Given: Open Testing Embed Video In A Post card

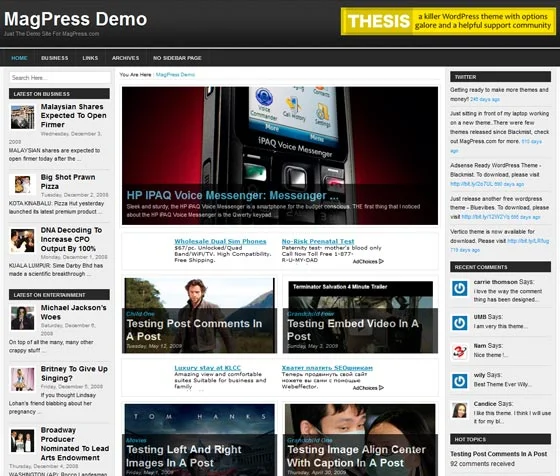Looking at the screenshot, I should [353, 330].
